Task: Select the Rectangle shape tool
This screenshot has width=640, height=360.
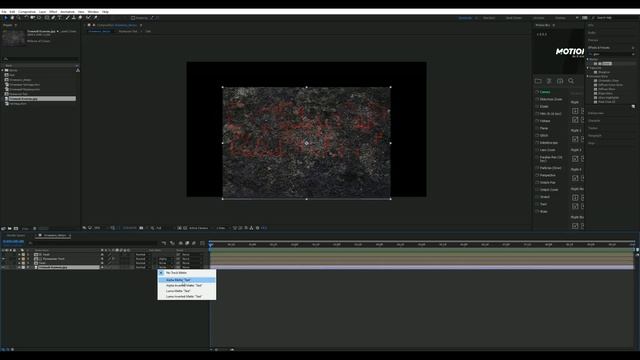Action: 47,18
